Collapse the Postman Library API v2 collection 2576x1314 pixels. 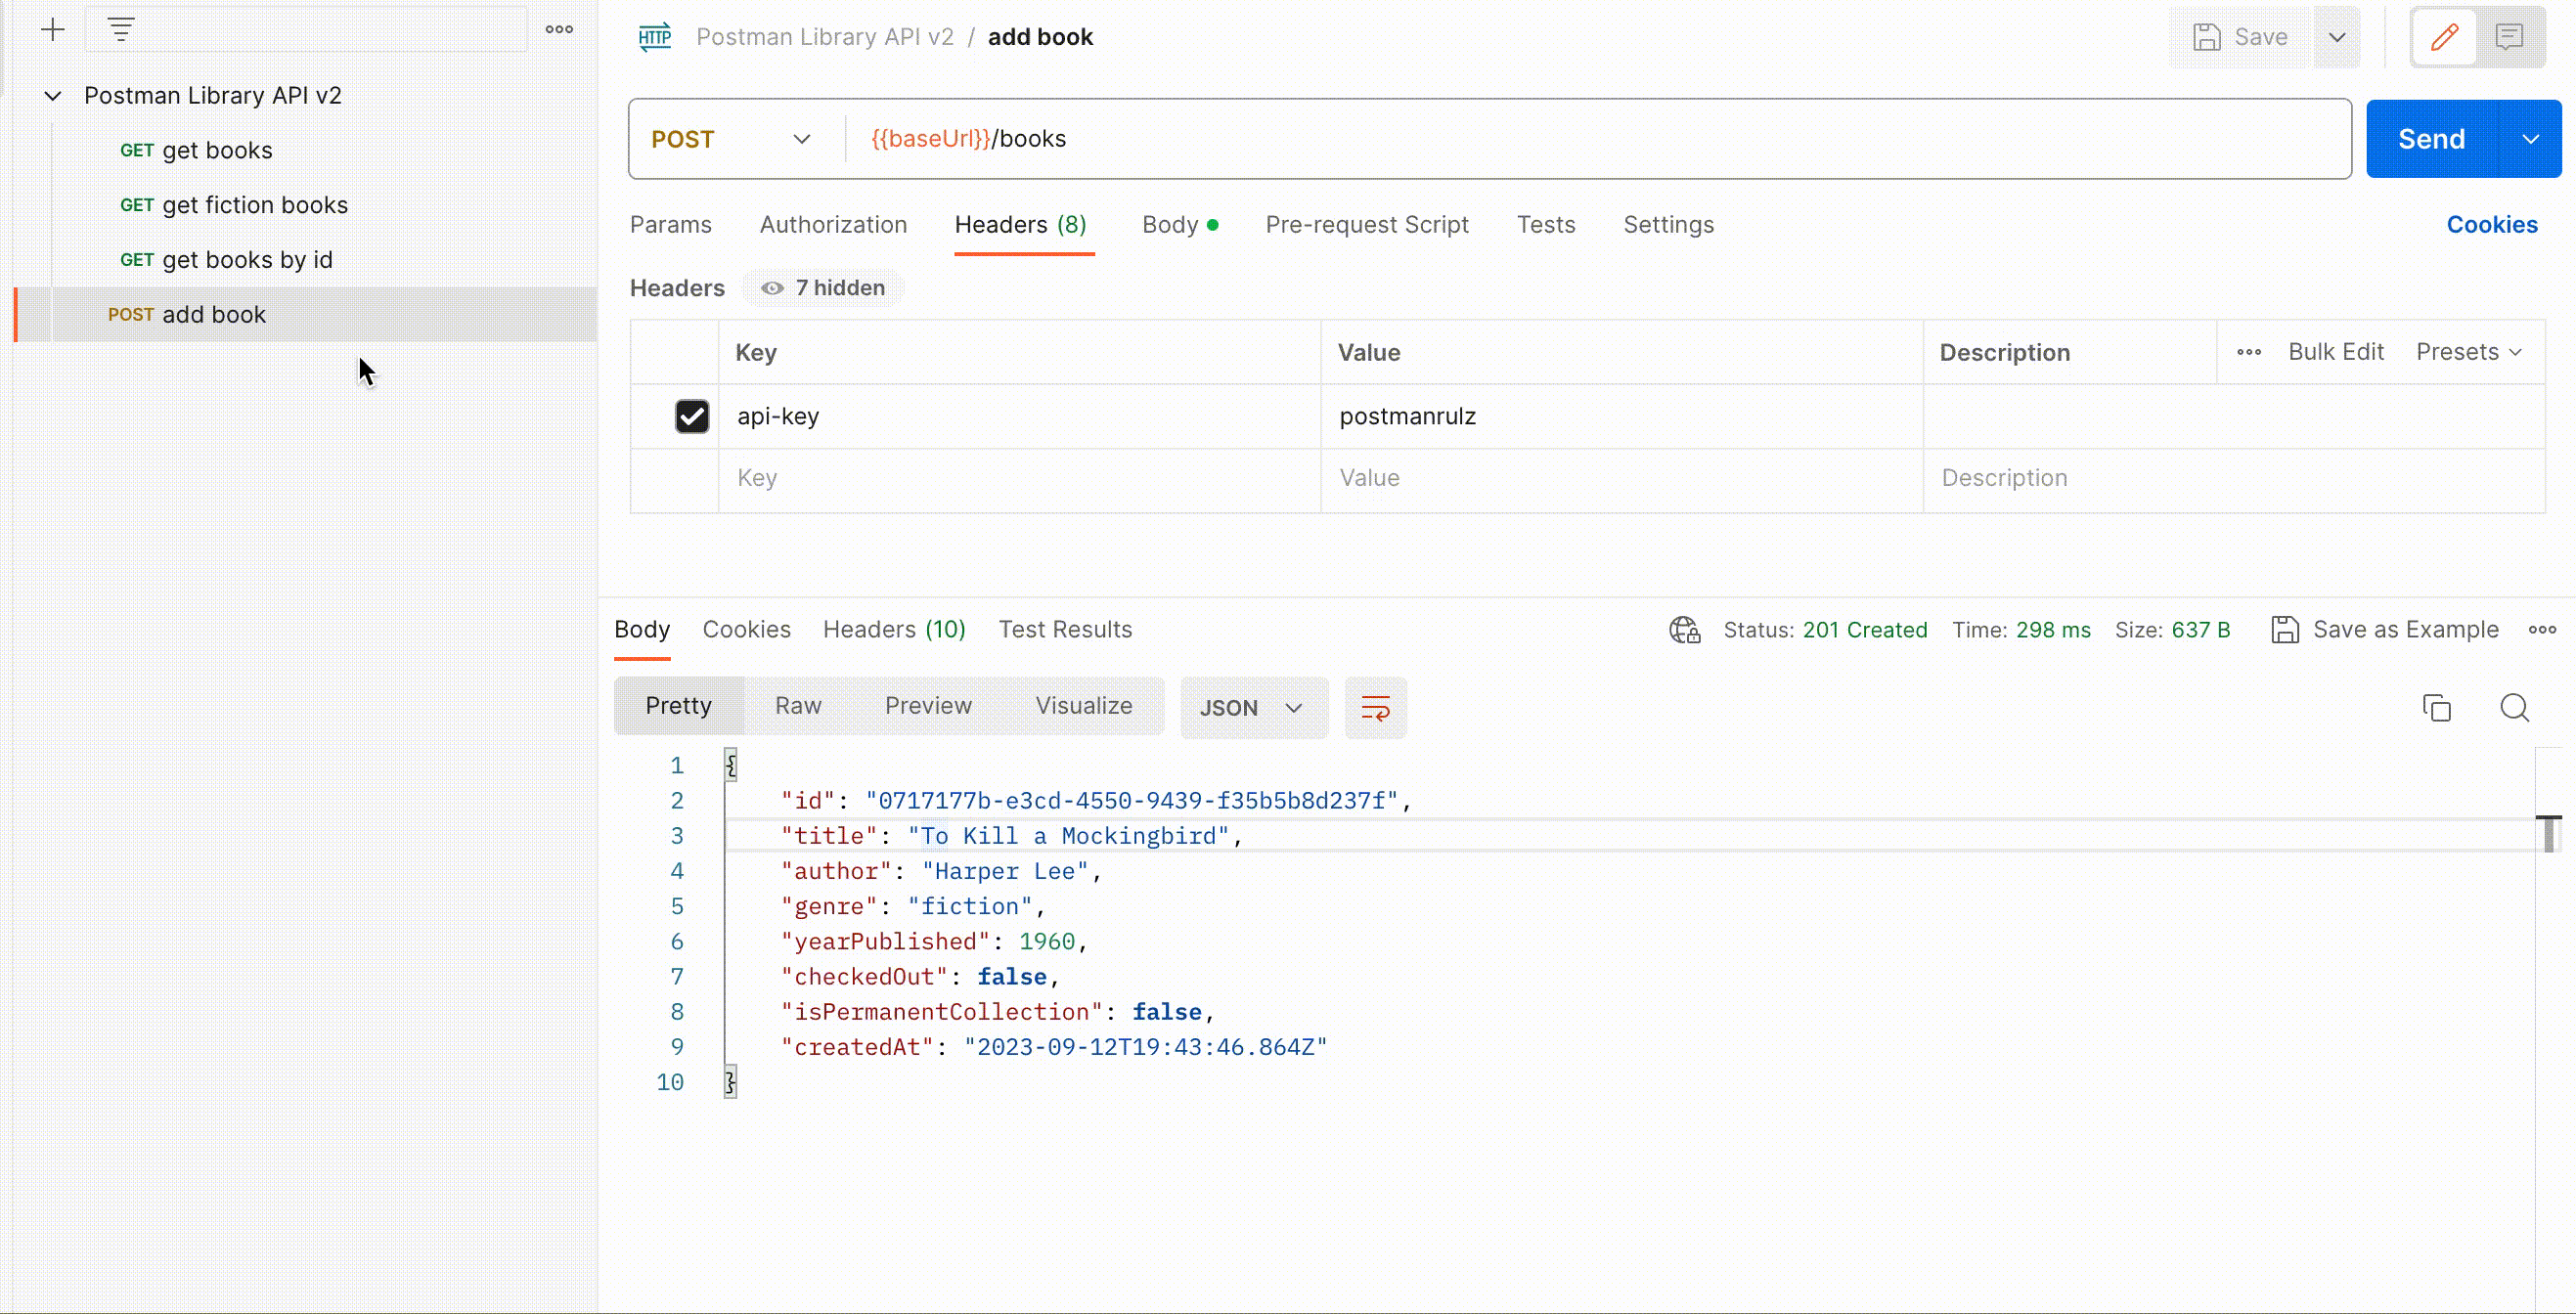tap(52, 95)
